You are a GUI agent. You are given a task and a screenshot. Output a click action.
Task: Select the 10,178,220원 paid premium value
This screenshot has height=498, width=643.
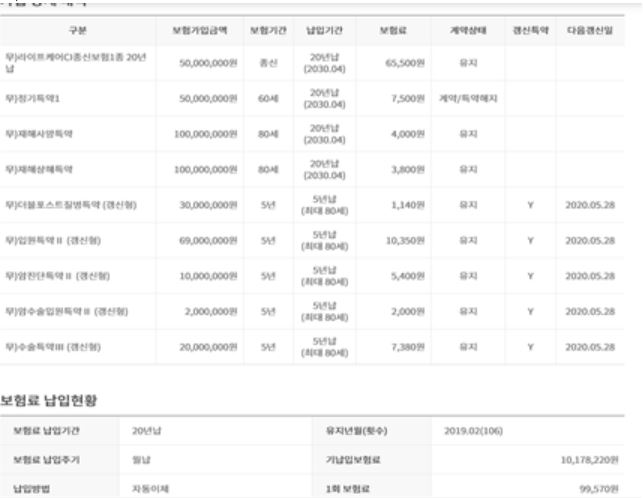[x=589, y=460]
